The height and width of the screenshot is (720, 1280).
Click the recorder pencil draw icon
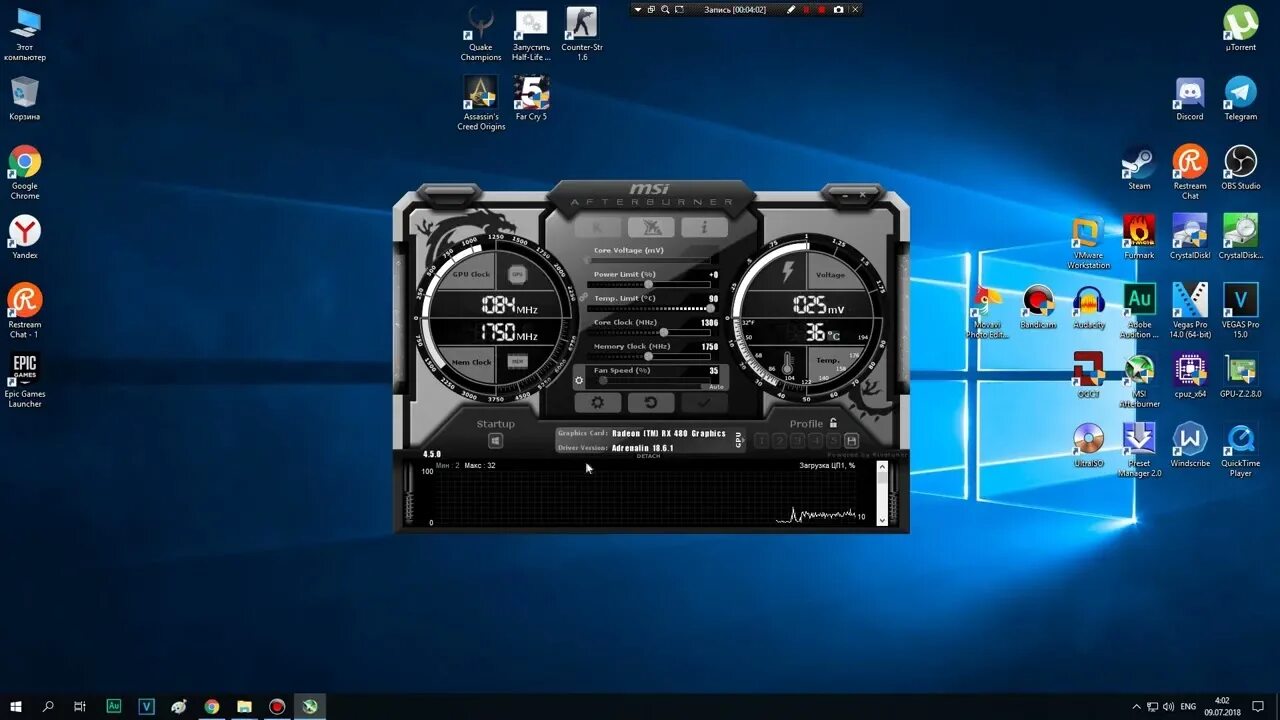(x=791, y=9)
